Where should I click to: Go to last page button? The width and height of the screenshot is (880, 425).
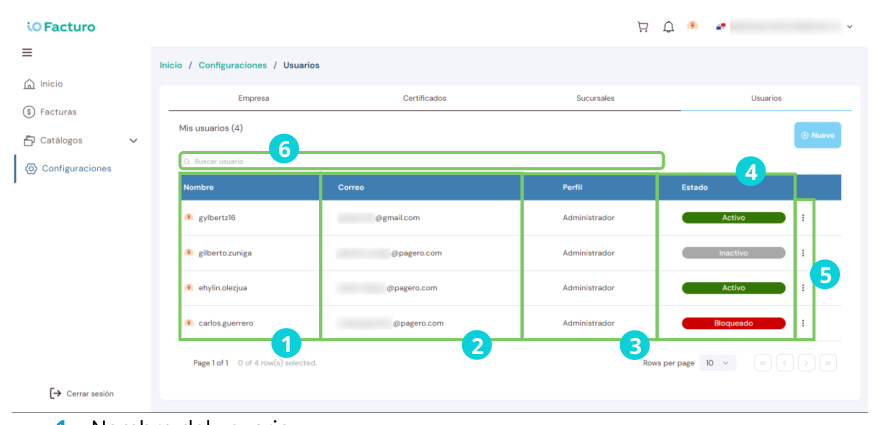click(x=828, y=363)
